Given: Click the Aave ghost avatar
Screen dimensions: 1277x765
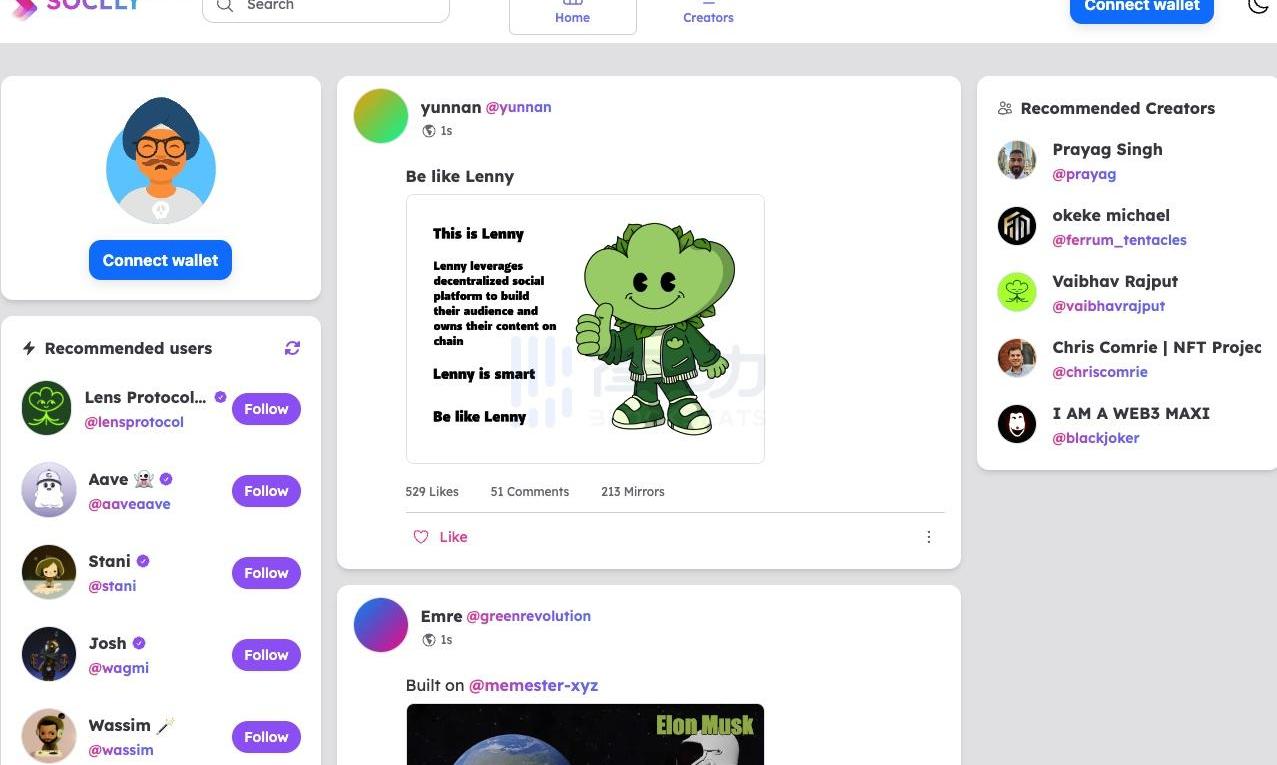Looking at the screenshot, I should click(x=49, y=490).
